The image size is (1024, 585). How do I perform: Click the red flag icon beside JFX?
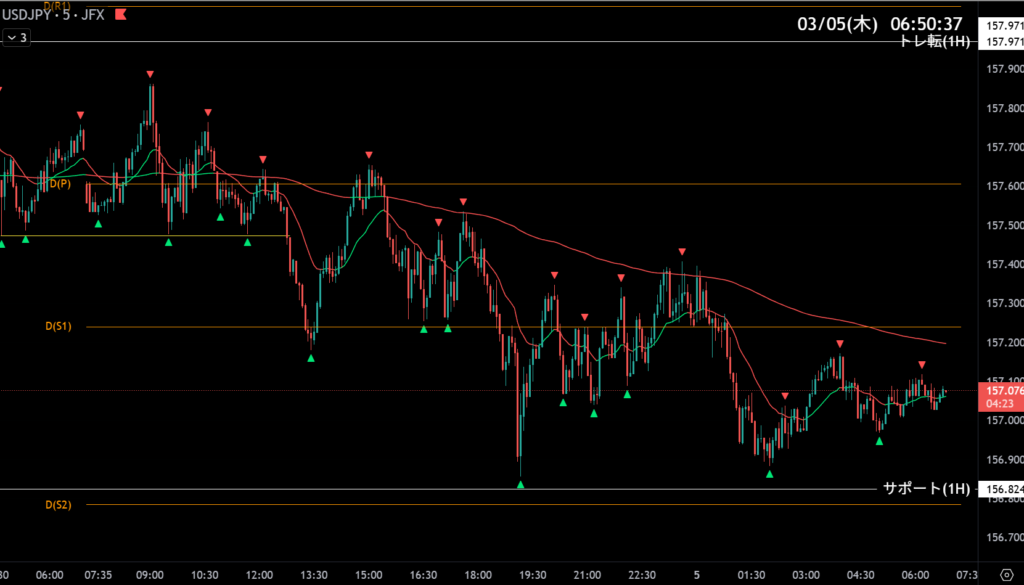pyautogui.click(x=121, y=16)
